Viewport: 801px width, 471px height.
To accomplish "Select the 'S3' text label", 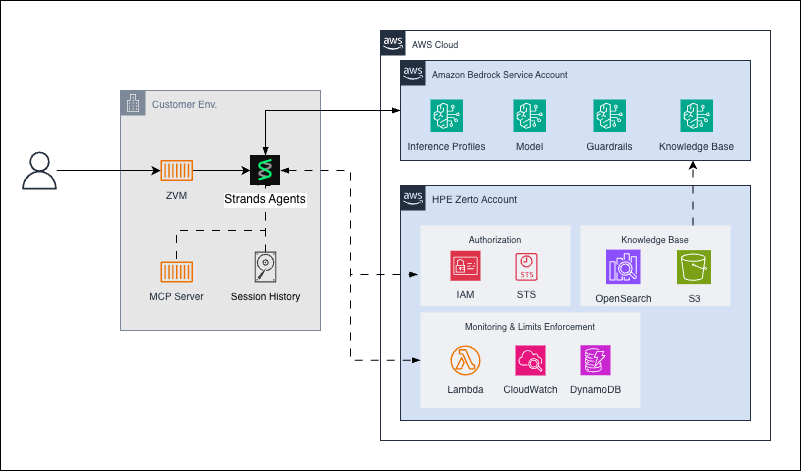I will click(694, 298).
